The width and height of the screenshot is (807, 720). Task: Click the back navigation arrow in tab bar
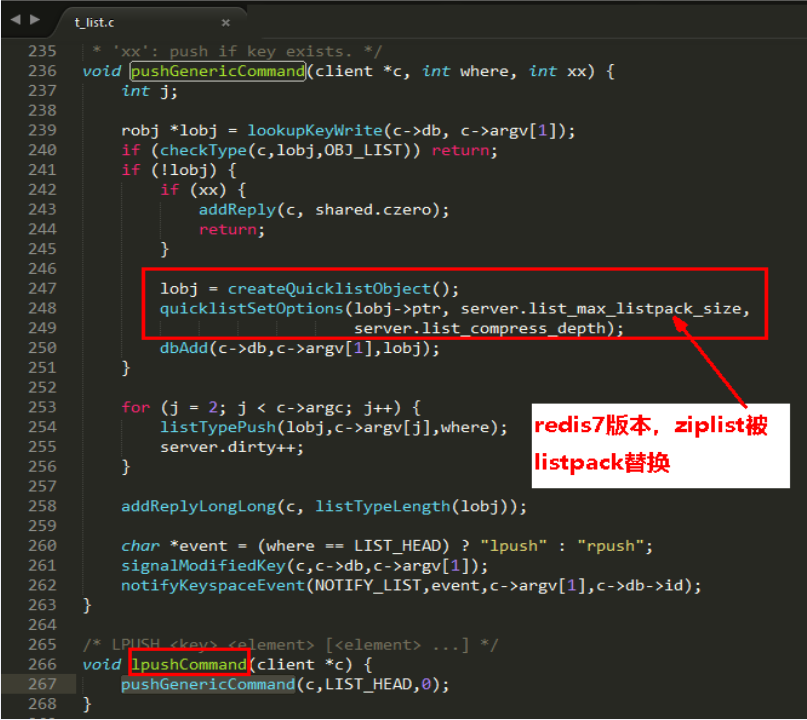(x=15, y=20)
